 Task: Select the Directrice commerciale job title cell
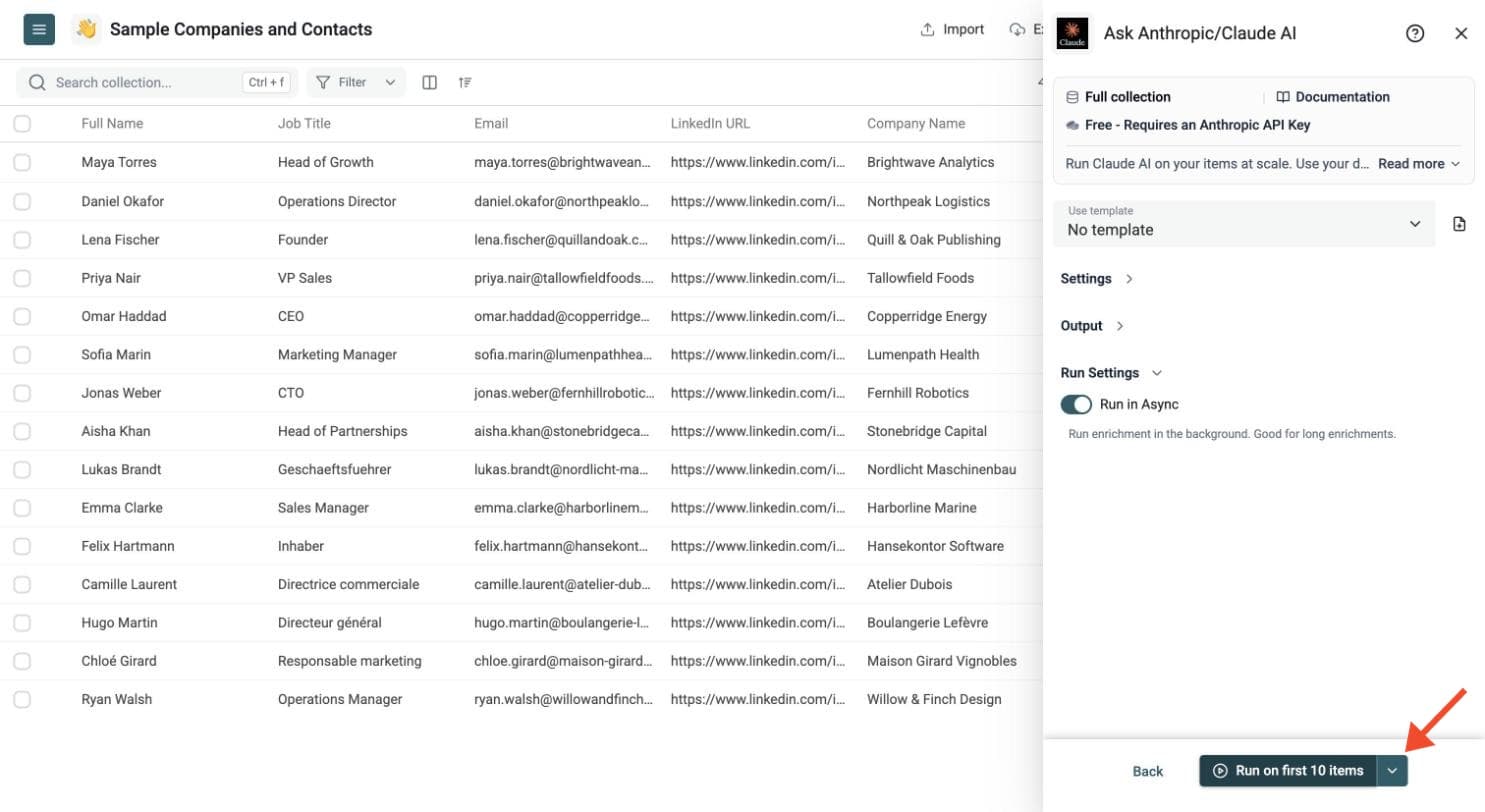coord(349,585)
